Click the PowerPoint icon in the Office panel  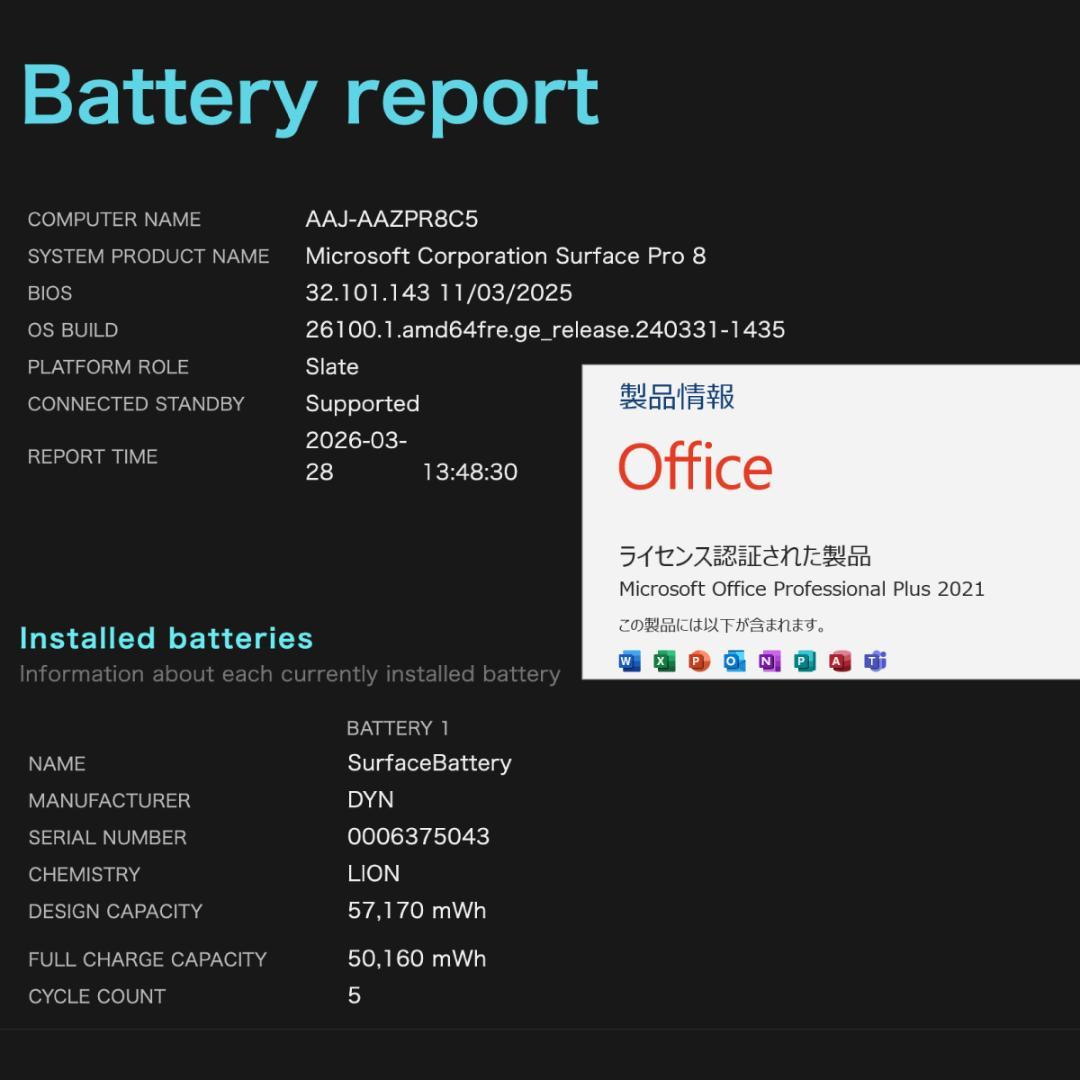tap(699, 661)
